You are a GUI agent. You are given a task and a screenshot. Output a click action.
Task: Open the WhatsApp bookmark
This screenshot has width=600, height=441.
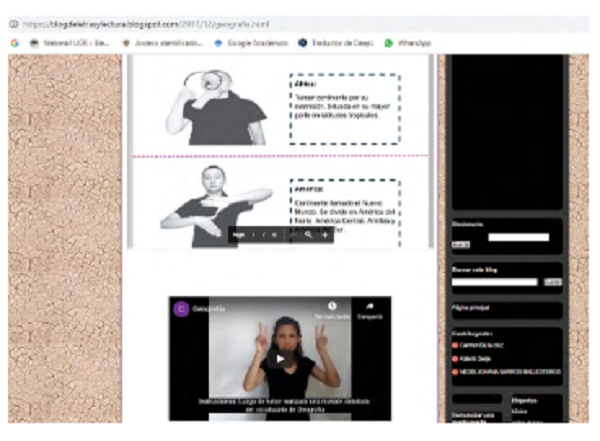[413, 43]
